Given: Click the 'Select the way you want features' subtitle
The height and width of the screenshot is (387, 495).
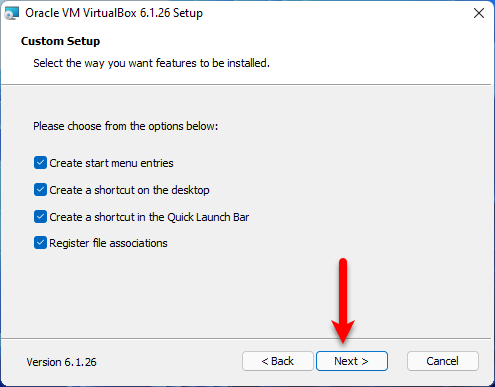Looking at the screenshot, I should coord(151,63).
